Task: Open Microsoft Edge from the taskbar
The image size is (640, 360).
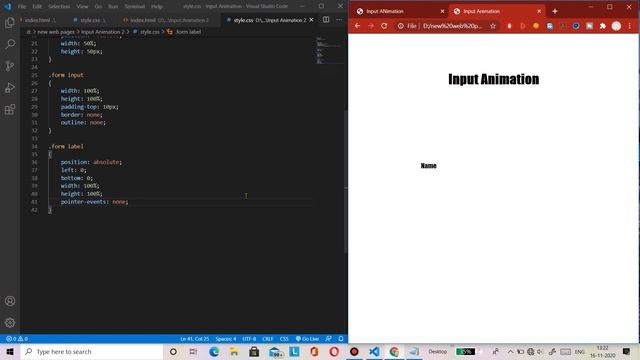Action: click(214, 351)
